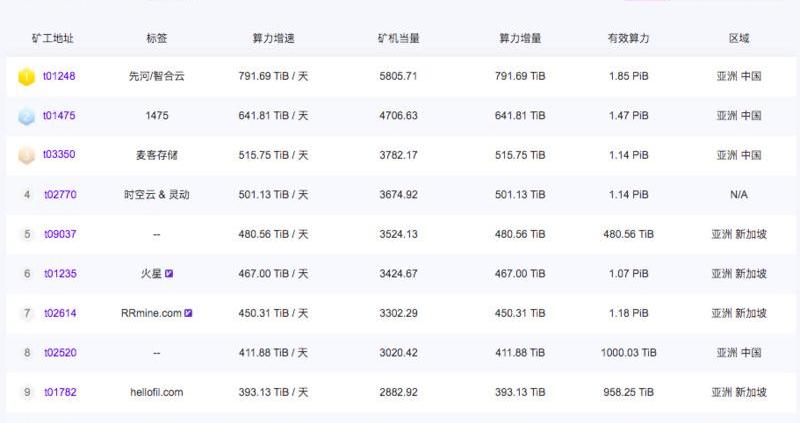Click the hellofil.com tag label
Screen dimensions: 800x423
(x=156, y=392)
